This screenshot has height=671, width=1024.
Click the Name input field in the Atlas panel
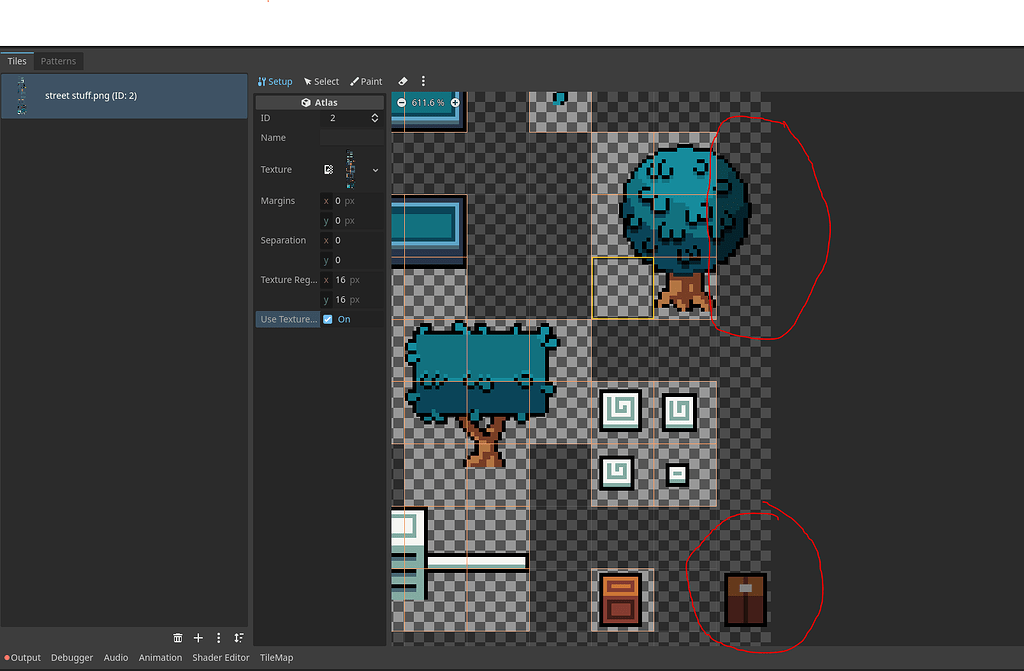point(350,137)
